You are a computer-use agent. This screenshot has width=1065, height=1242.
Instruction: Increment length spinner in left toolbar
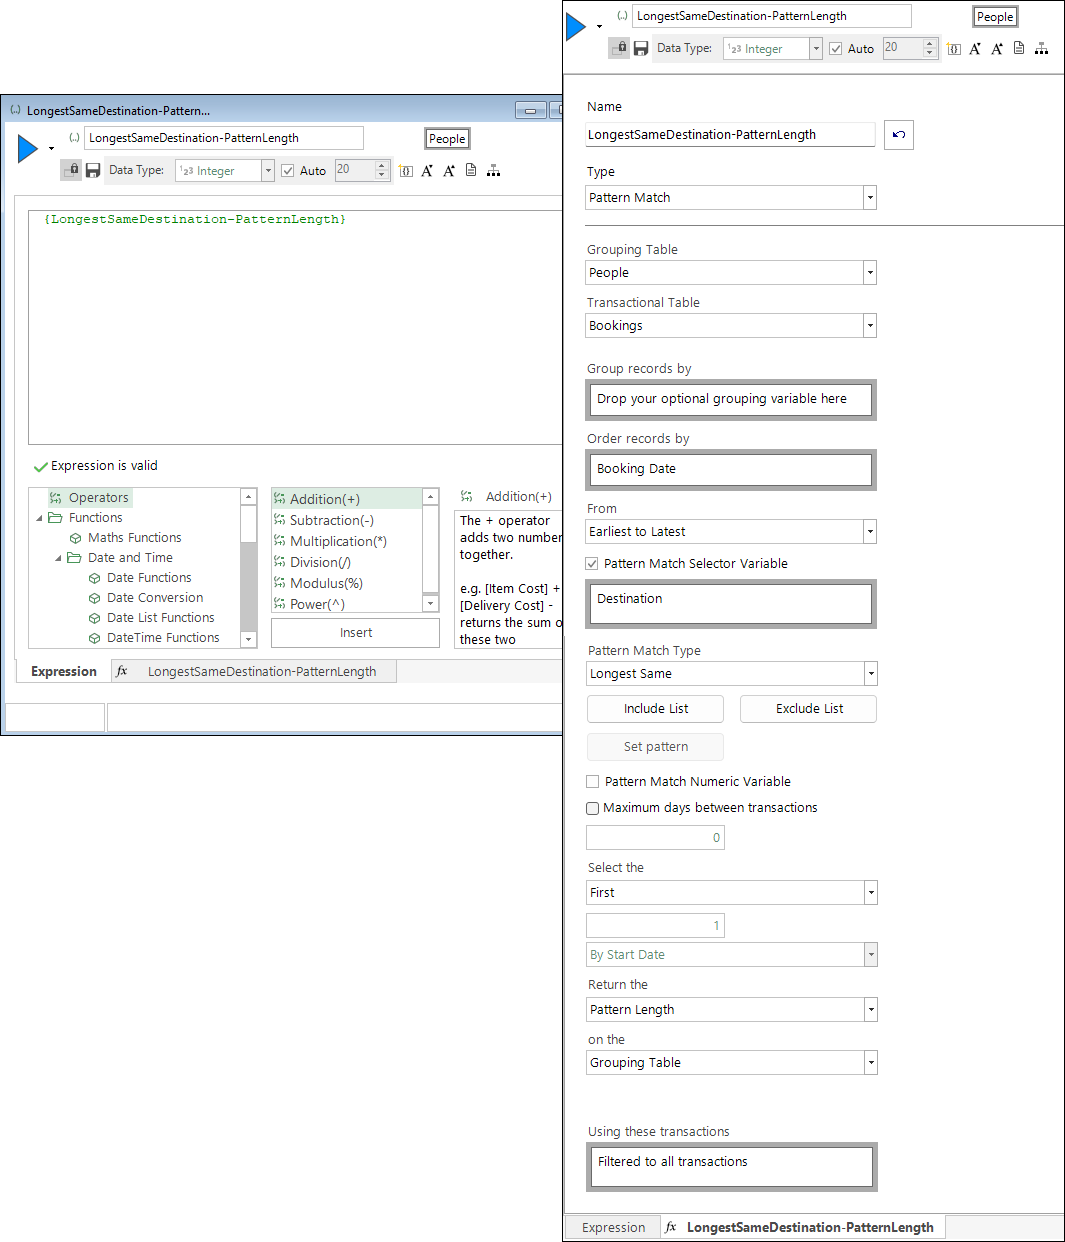(x=381, y=165)
